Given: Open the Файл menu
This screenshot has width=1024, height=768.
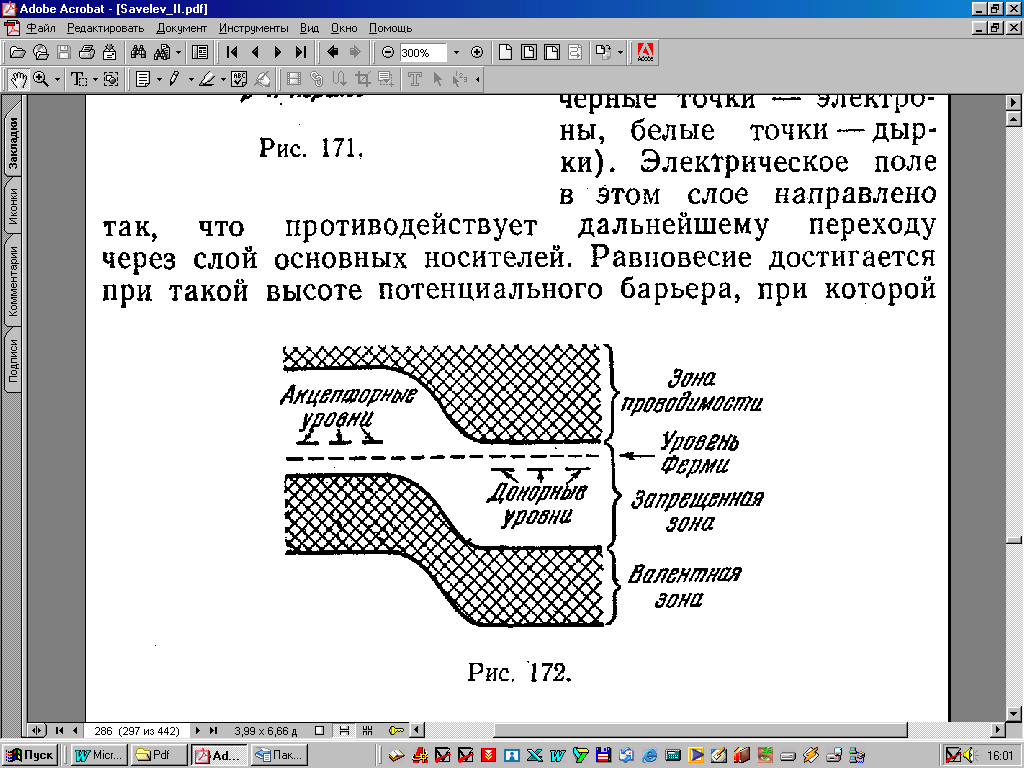Looking at the screenshot, I should pos(40,28).
